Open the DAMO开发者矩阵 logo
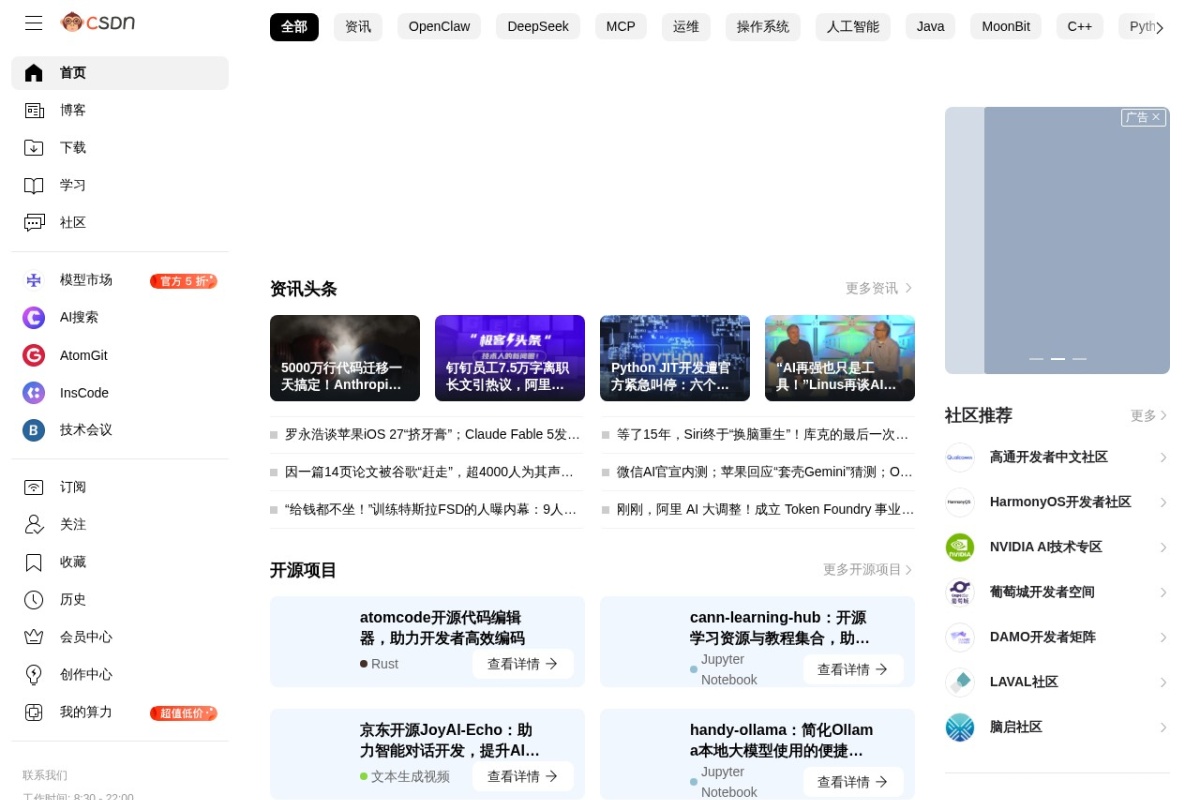The height and width of the screenshot is (800, 1200). [960, 637]
